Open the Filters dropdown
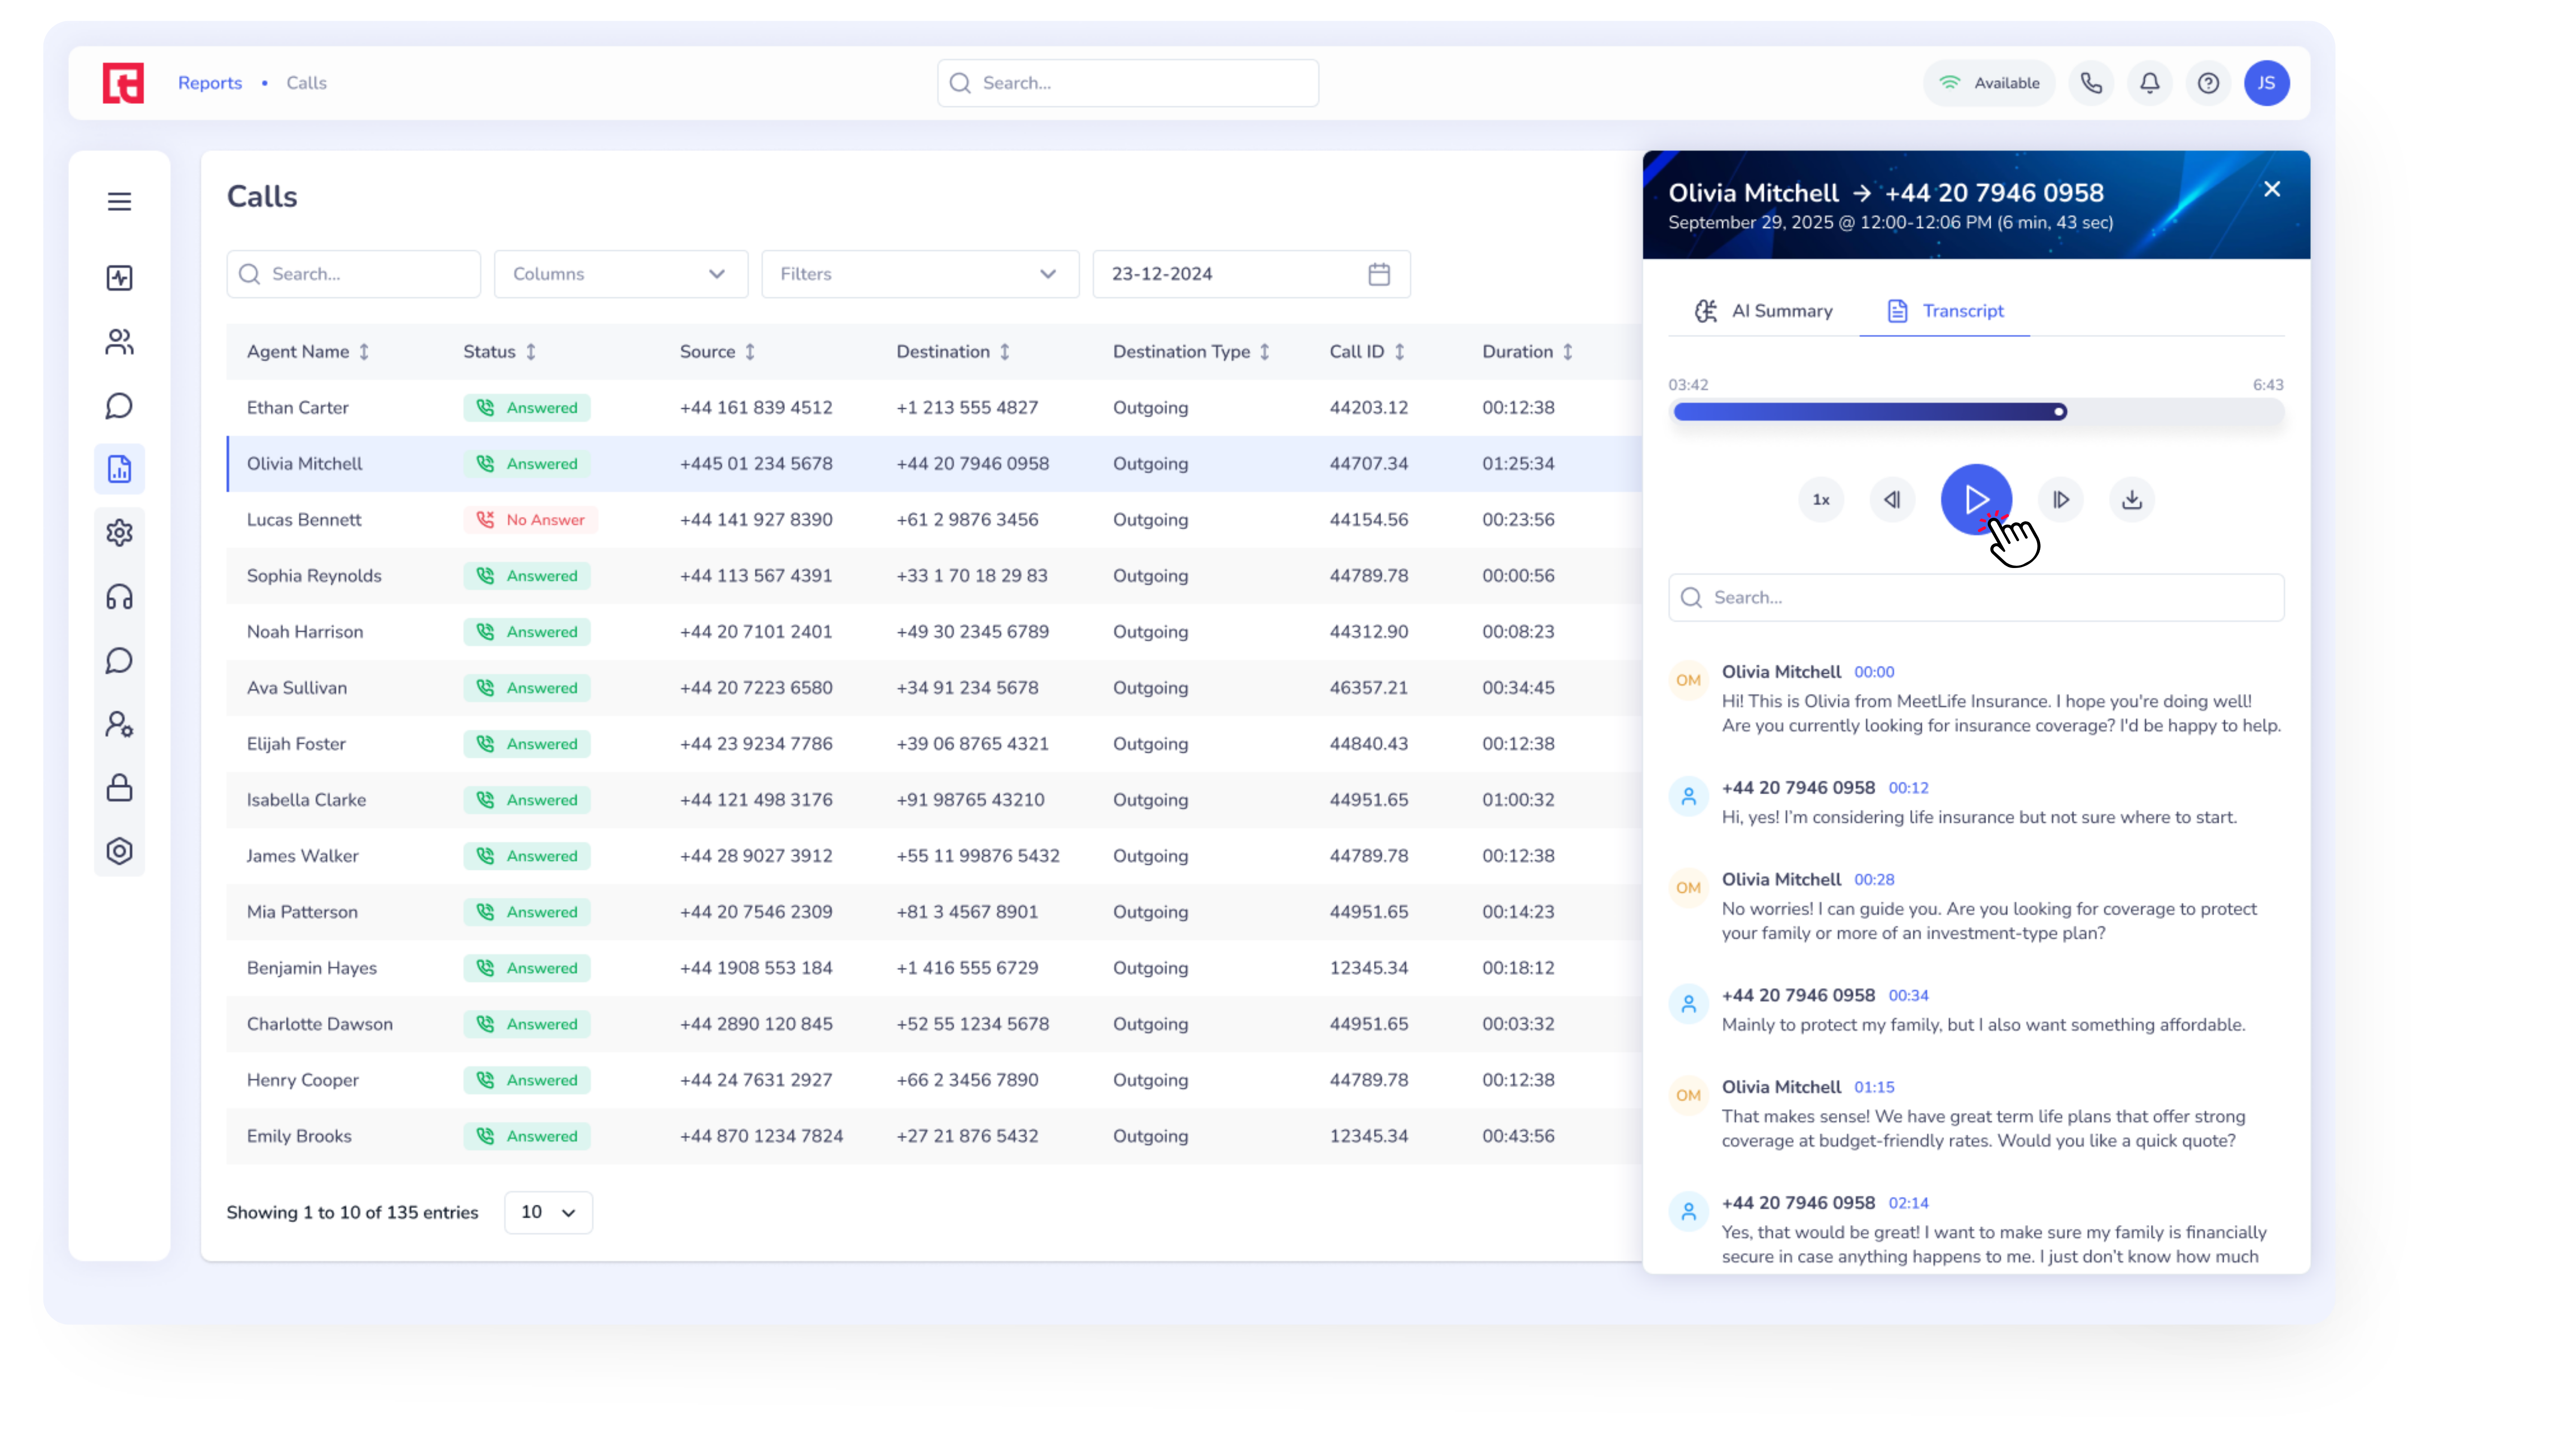The height and width of the screenshot is (1449, 2576). click(919, 274)
